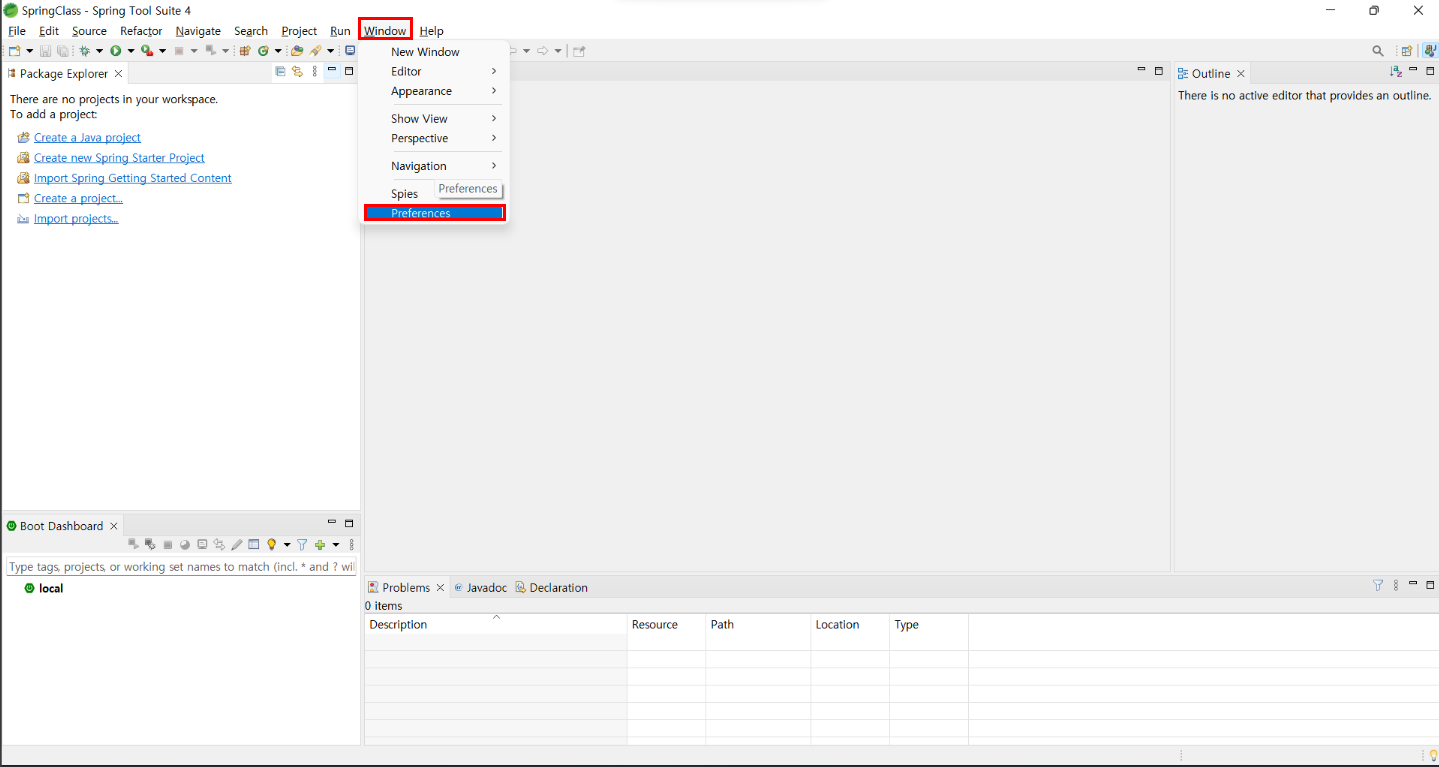Click the Sort alphabetically icon in Outline
This screenshot has width=1439, height=767.
(1397, 72)
